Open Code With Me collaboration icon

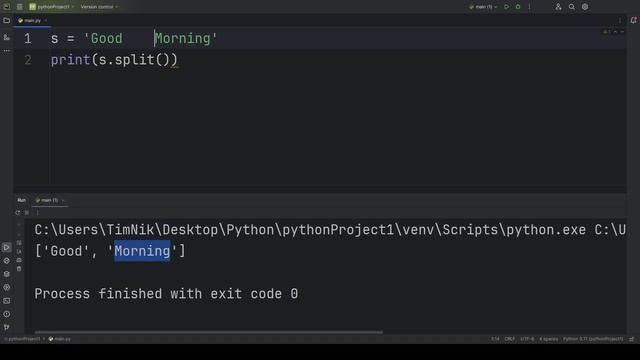pyautogui.click(x=558, y=7)
